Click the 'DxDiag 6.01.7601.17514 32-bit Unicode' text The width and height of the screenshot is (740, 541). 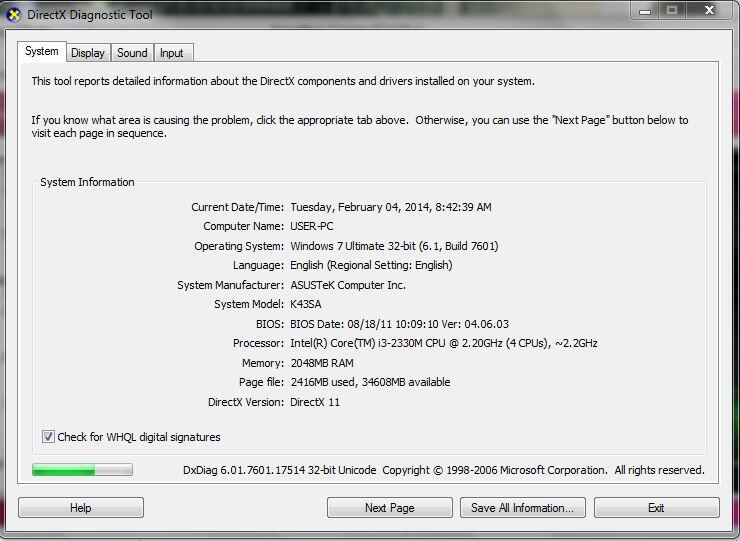(279, 470)
